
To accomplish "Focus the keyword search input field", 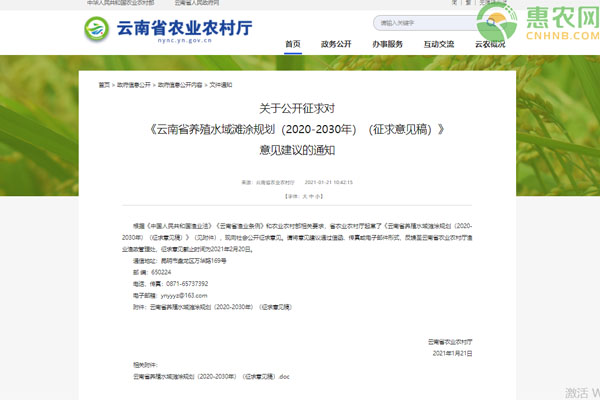I will (x=425, y=23).
